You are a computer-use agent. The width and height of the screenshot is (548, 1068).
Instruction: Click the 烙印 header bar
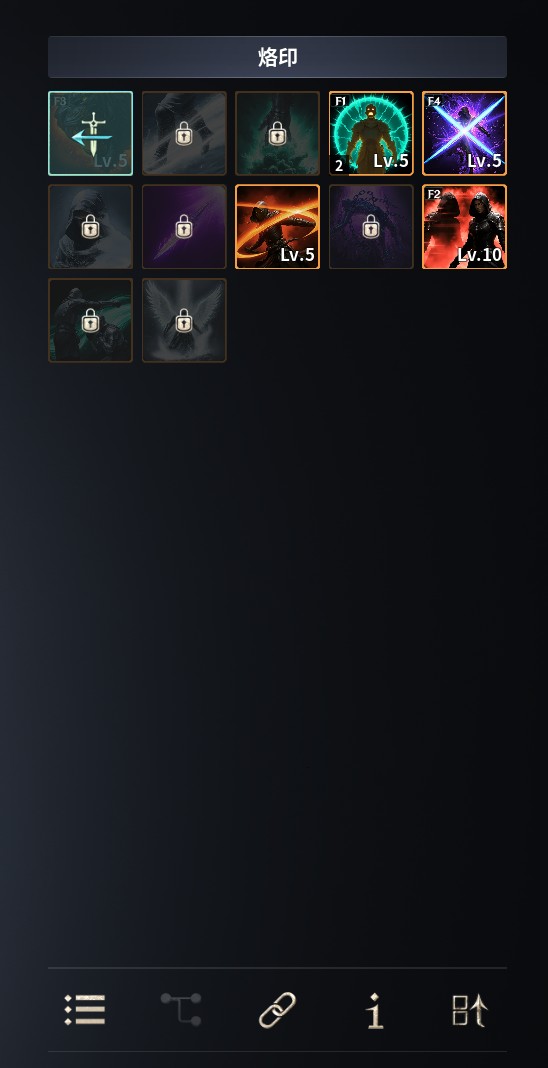pos(278,57)
